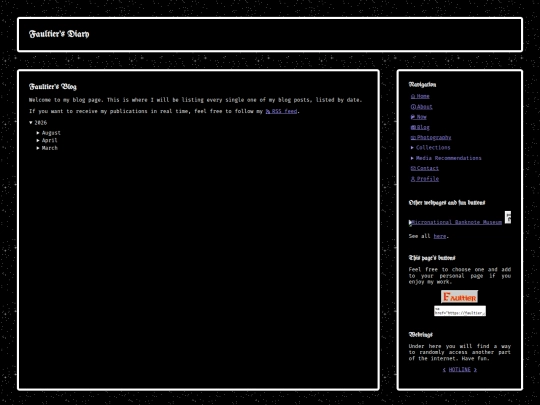The height and width of the screenshot is (405, 540).
Task: Click "This page's buttons" heading
Action: (432, 258)
